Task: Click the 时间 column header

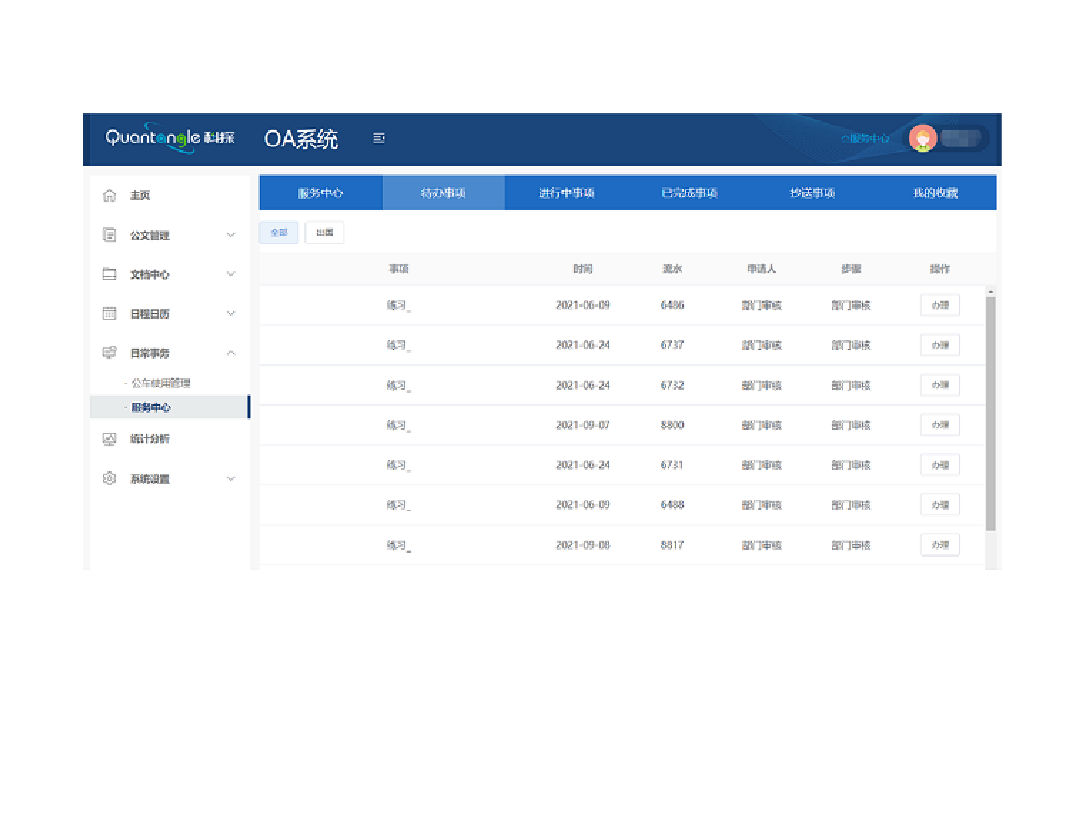Action: point(583,269)
